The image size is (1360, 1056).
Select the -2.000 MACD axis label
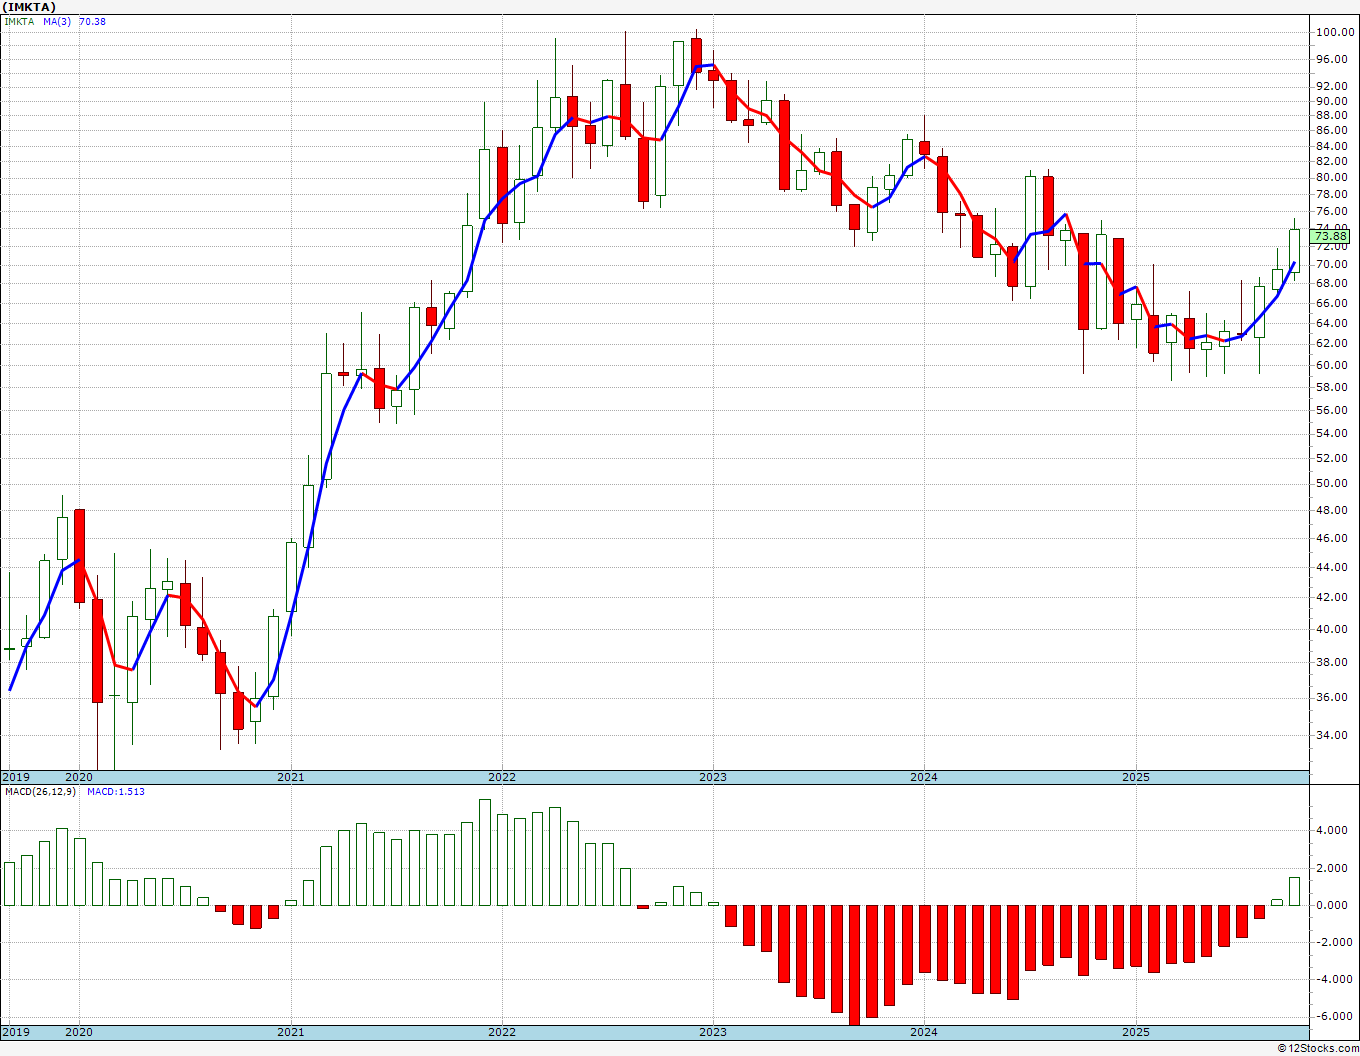pos(1333,942)
